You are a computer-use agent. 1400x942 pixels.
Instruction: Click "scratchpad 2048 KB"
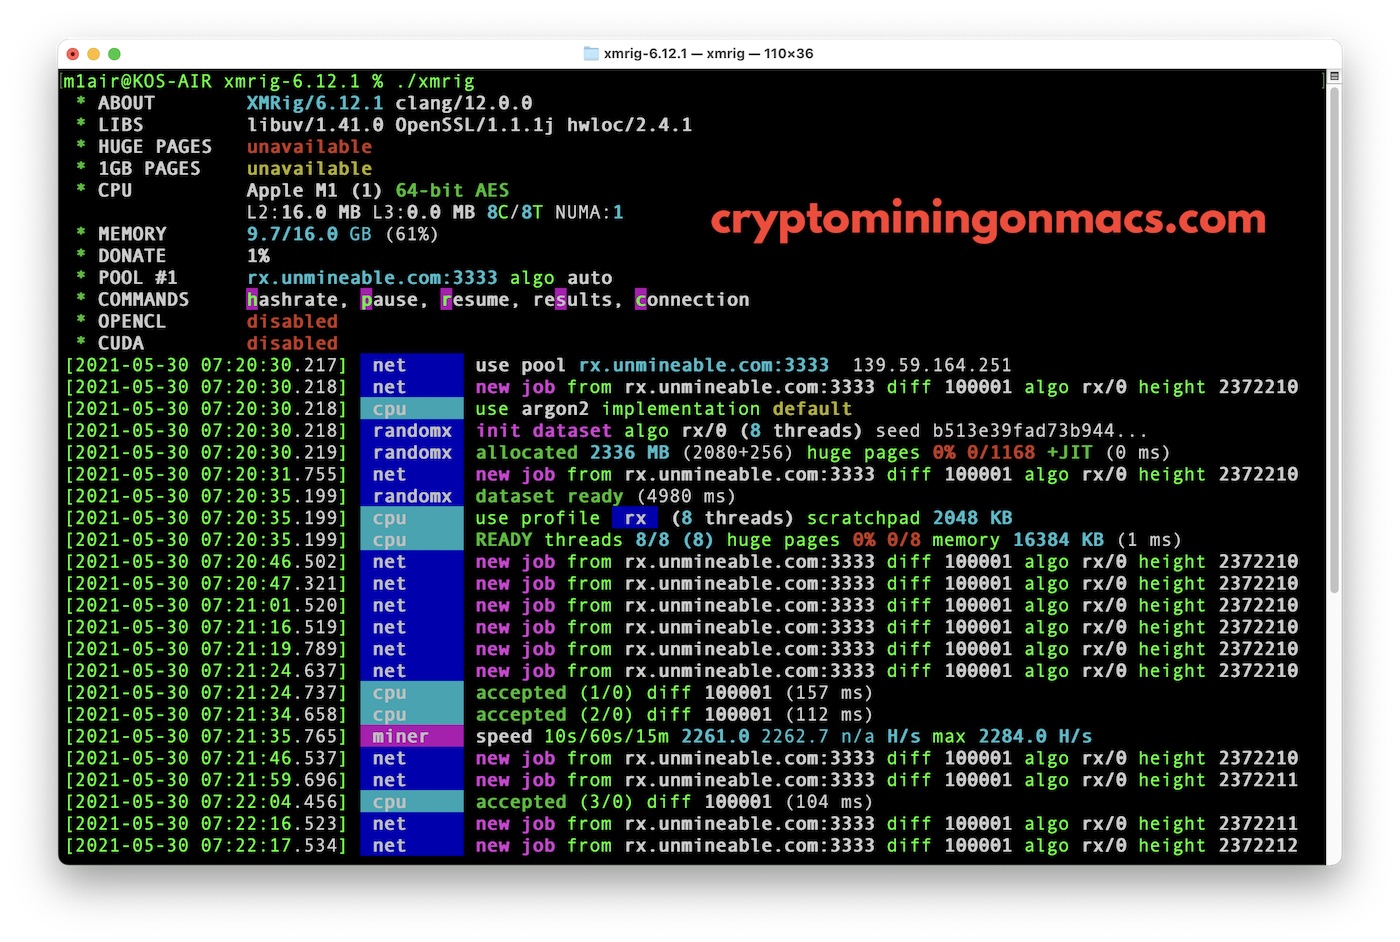909,518
